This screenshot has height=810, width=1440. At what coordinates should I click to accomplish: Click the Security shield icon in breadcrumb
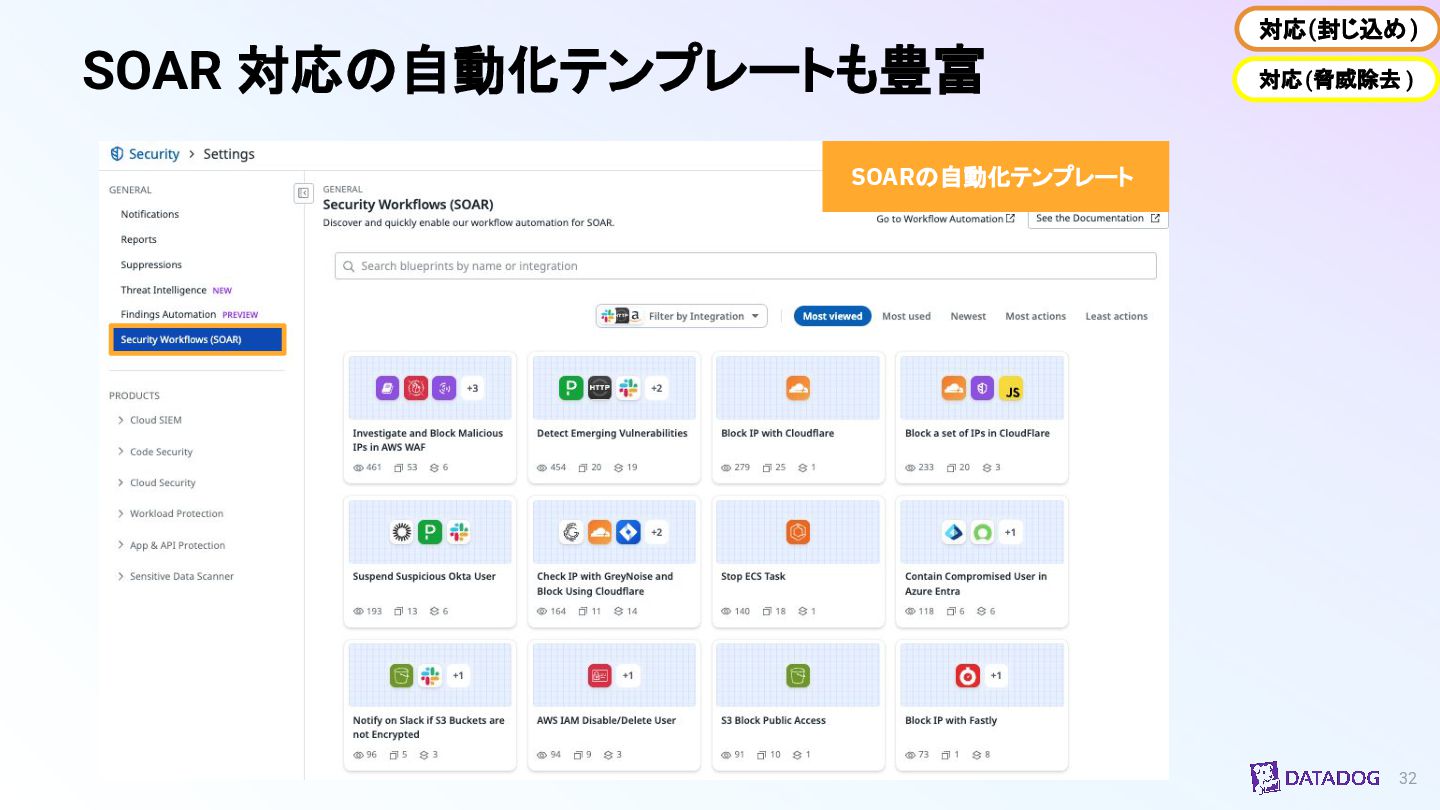pos(117,154)
